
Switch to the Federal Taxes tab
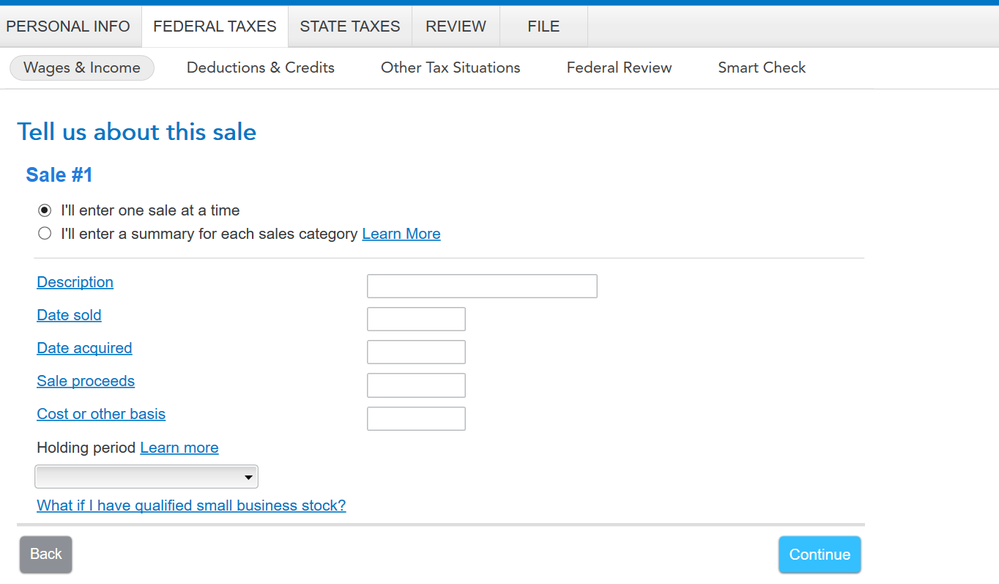(215, 26)
